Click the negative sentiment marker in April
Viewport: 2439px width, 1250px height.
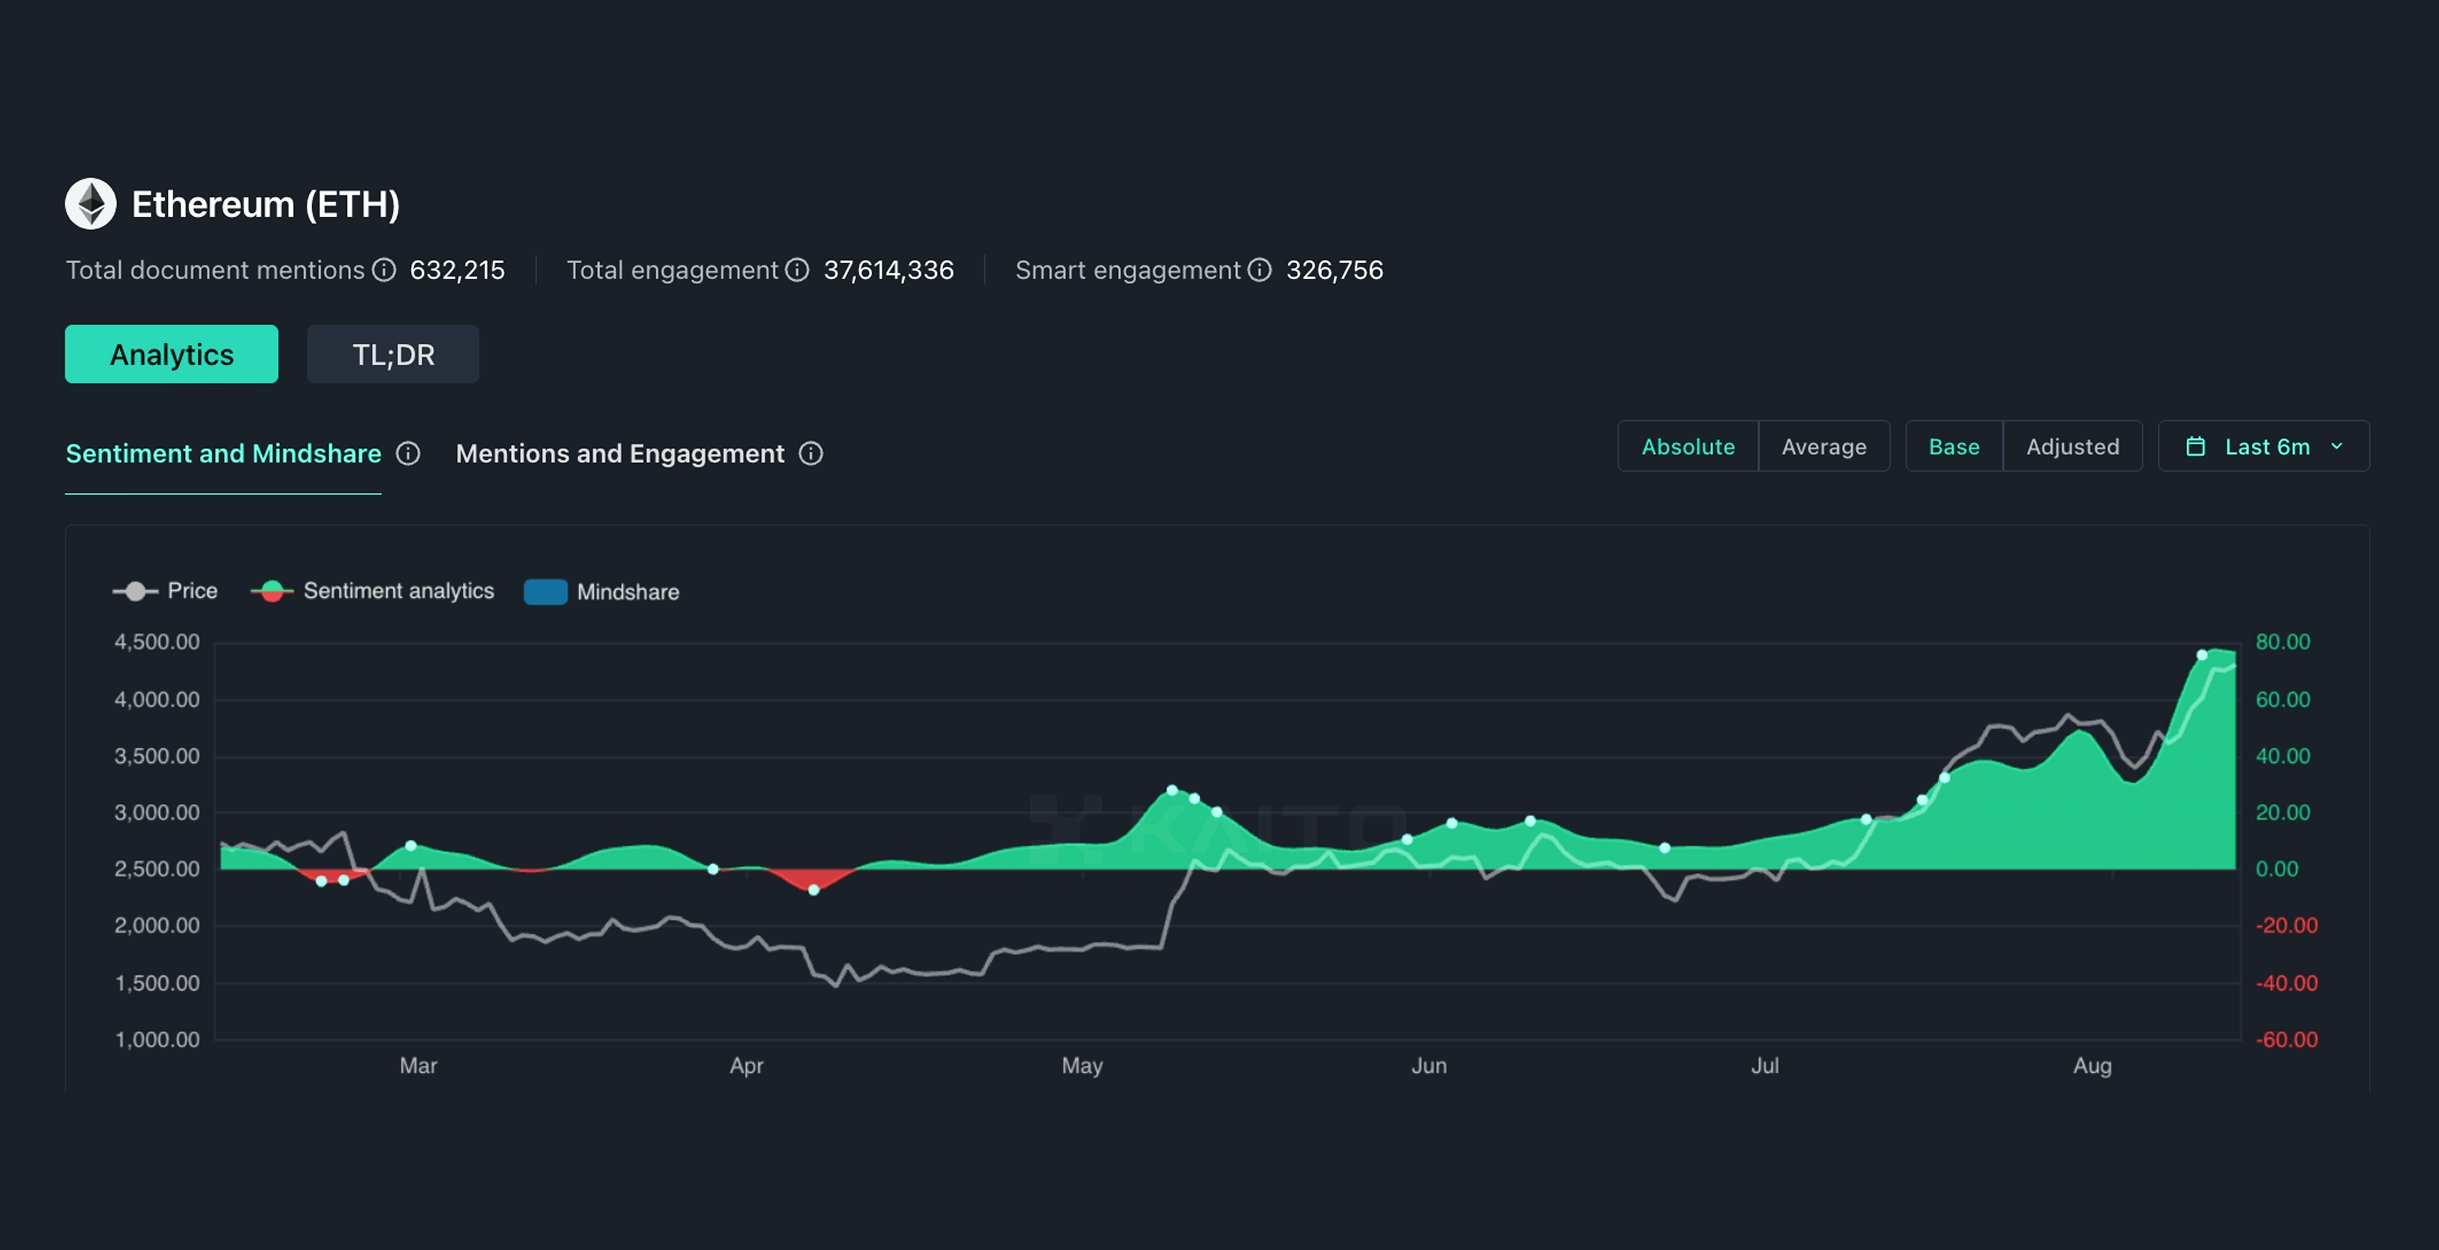click(814, 890)
